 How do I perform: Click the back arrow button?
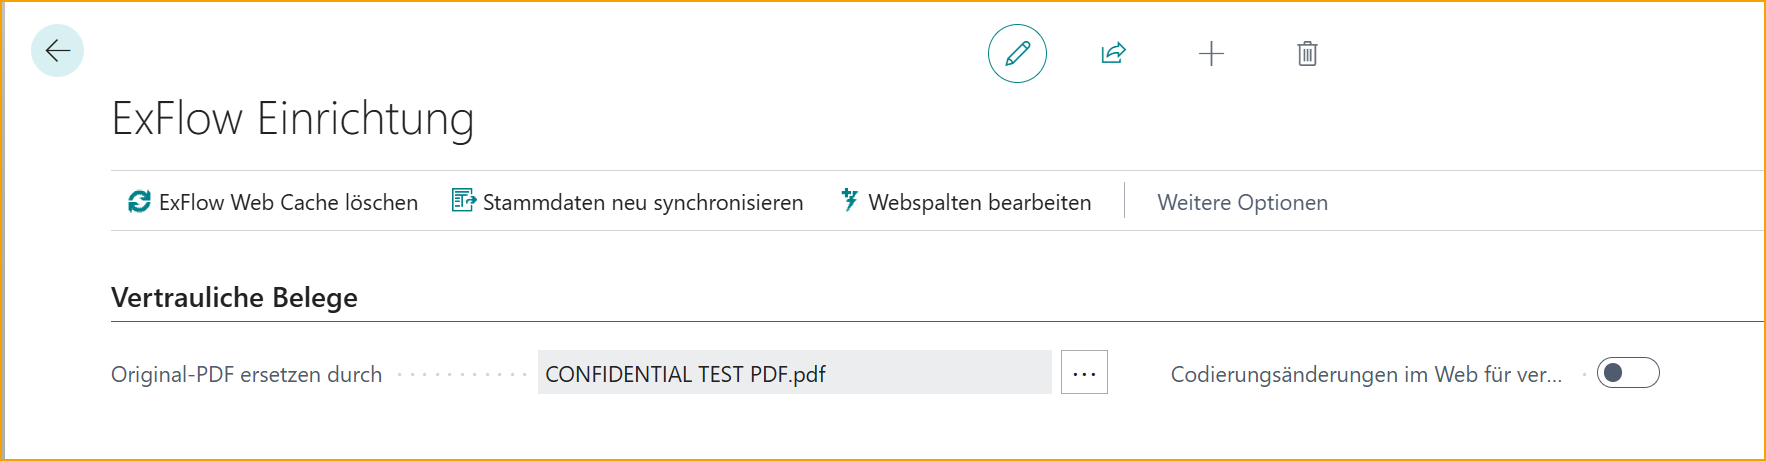pyautogui.click(x=57, y=51)
